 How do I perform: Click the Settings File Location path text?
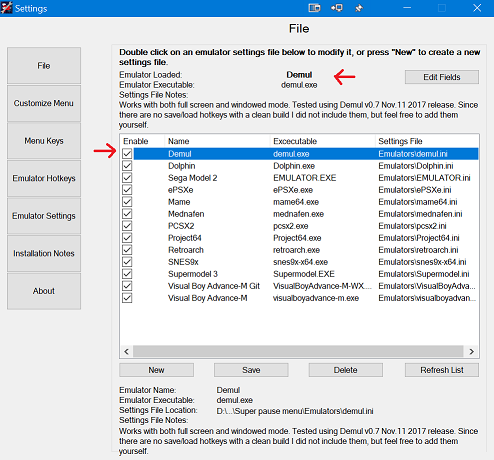coord(295,411)
